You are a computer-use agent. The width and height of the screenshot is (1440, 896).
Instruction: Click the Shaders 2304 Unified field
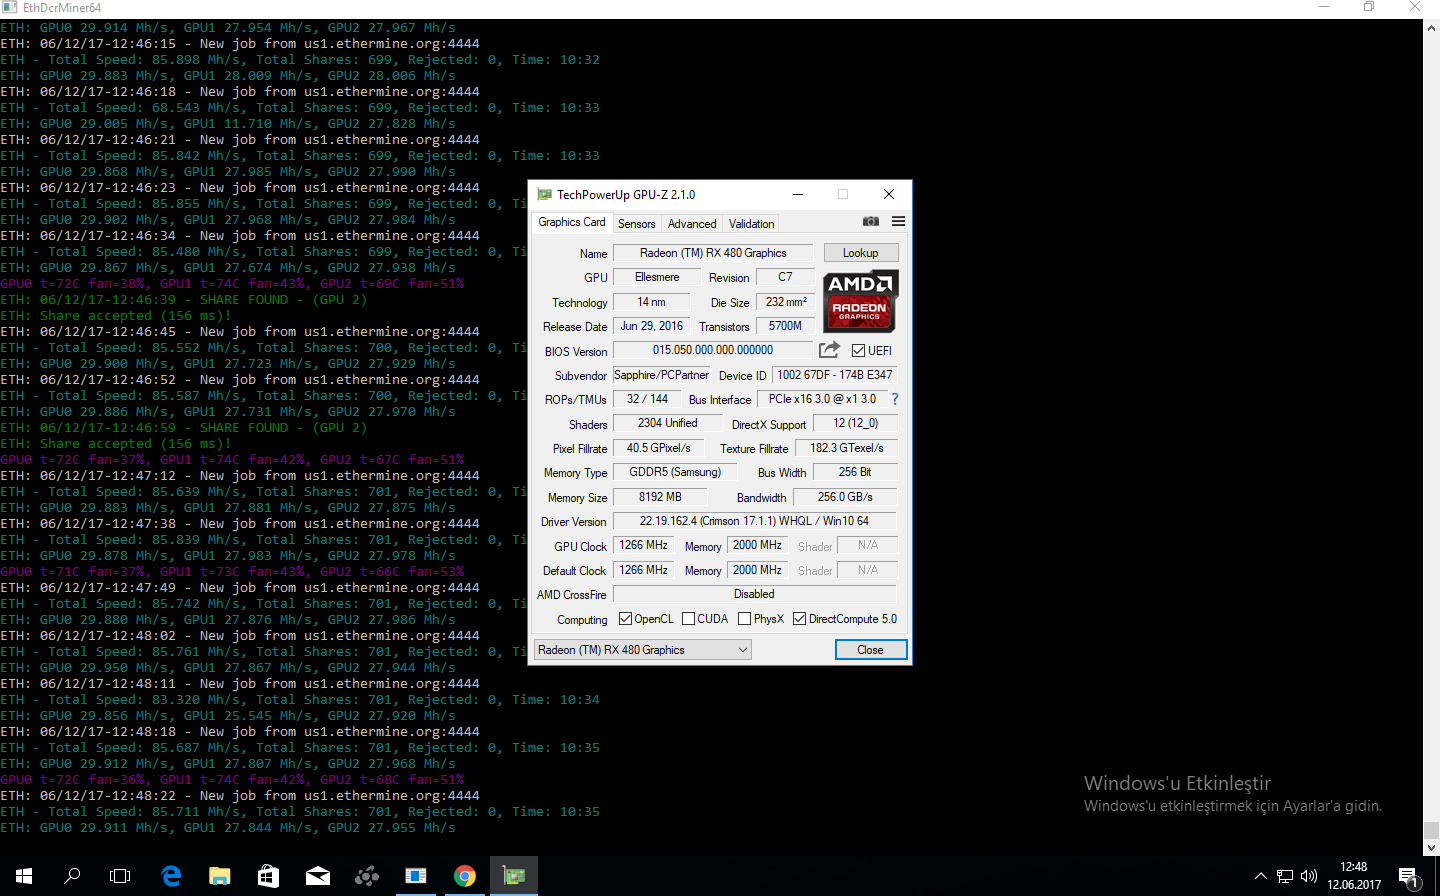(x=668, y=423)
